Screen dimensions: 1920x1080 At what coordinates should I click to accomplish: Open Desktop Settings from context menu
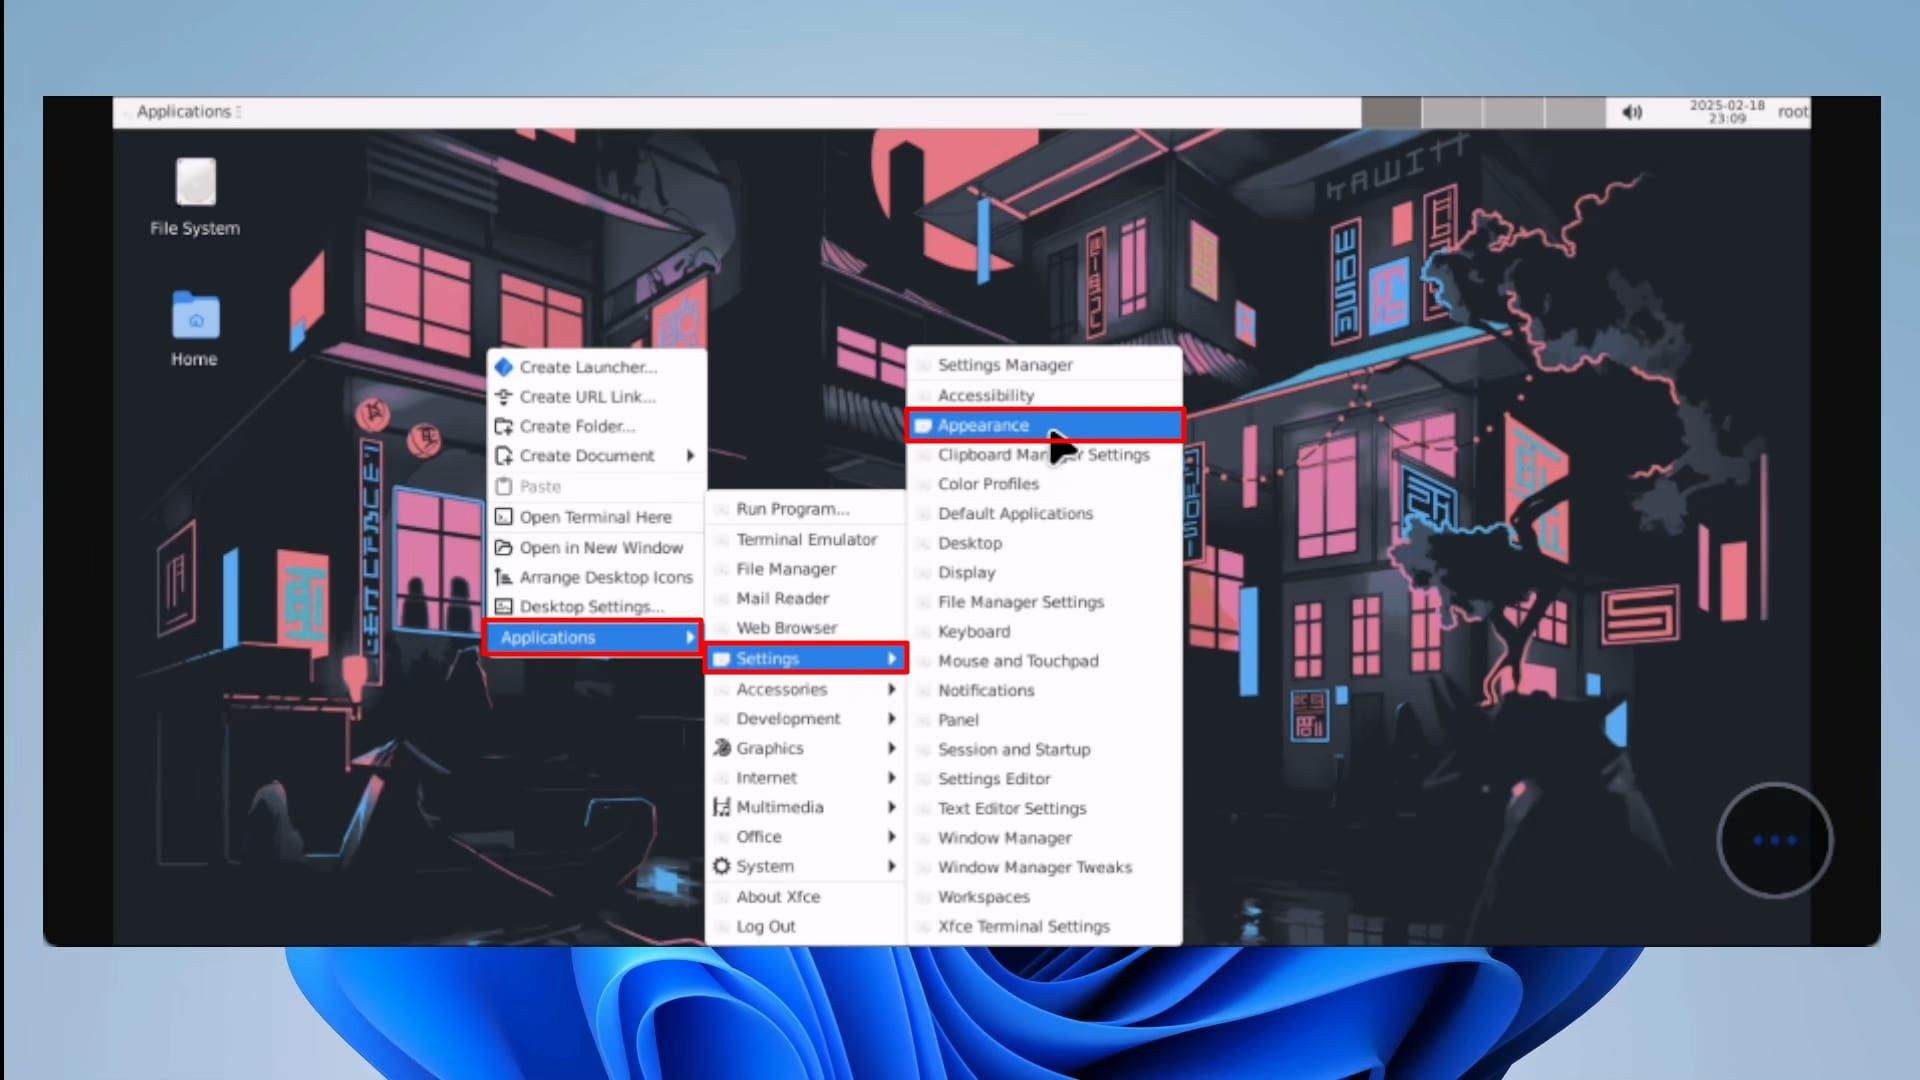click(591, 607)
